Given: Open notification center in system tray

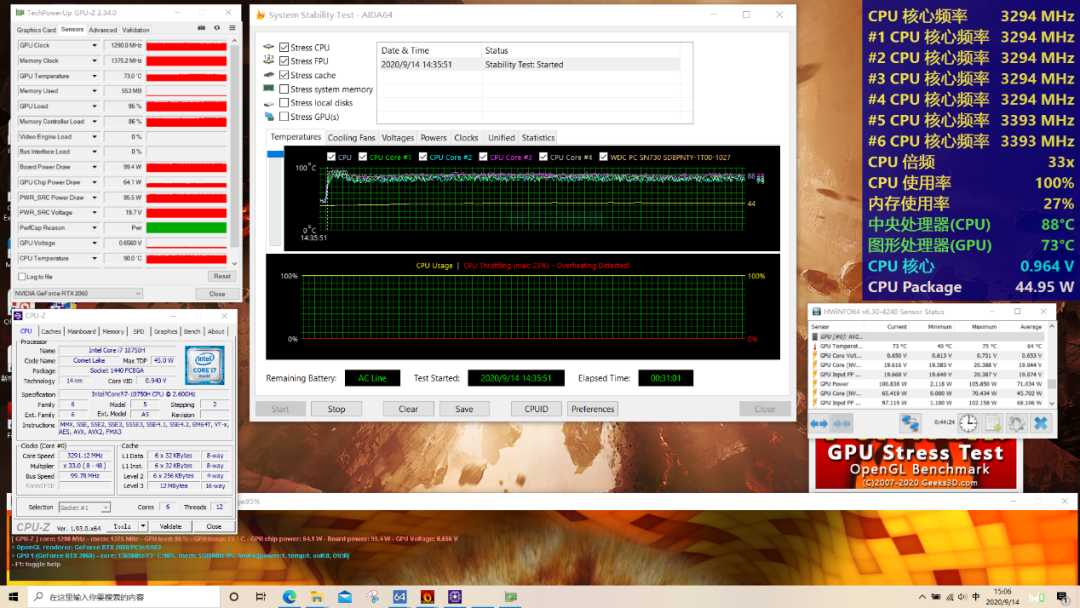Looking at the screenshot, I should click(1063, 597).
